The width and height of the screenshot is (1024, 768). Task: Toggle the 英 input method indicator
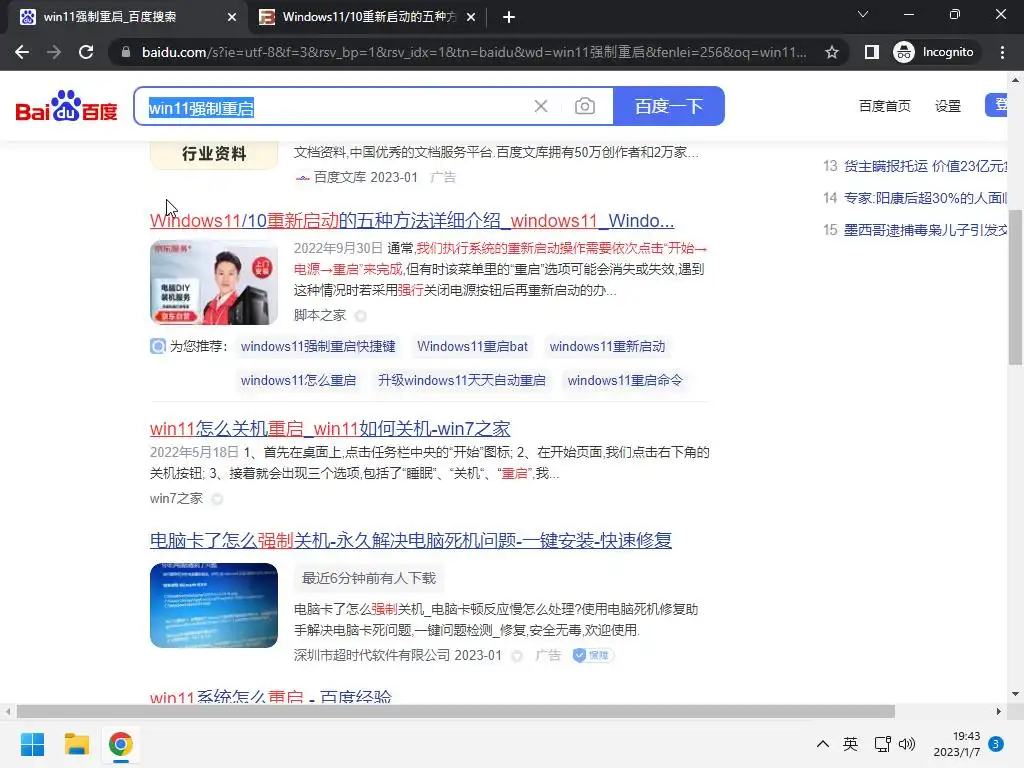[x=850, y=744]
